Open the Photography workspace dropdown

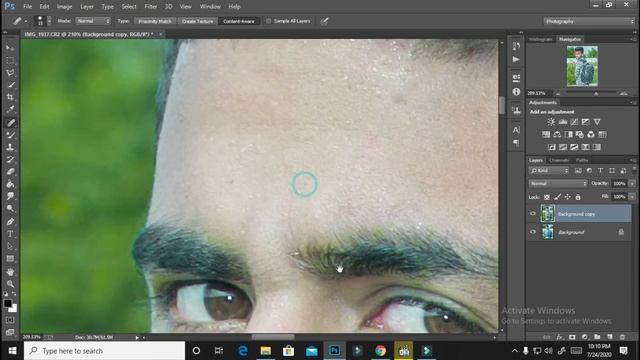tap(589, 21)
